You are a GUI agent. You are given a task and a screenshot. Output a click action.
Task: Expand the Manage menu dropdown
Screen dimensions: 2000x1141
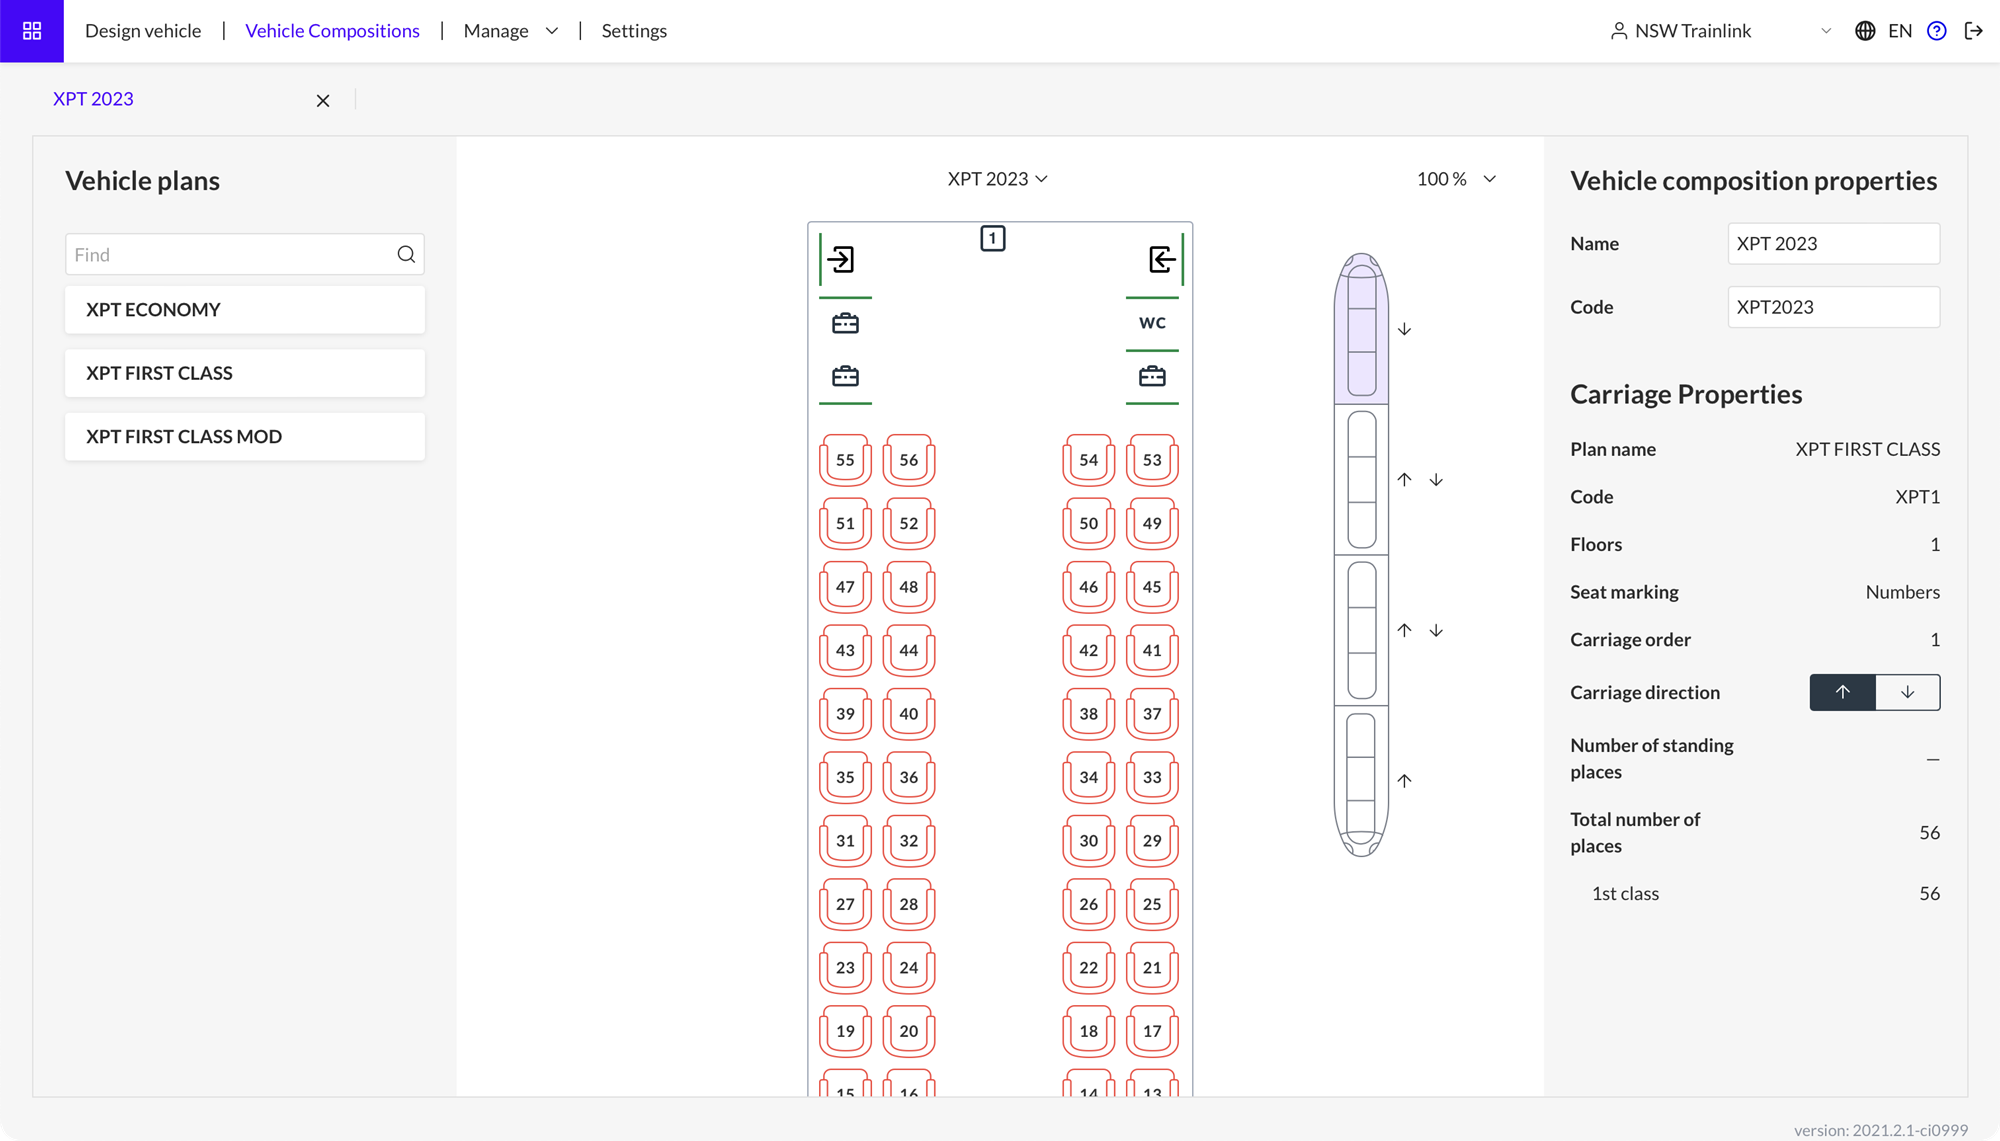click(510, 30)
